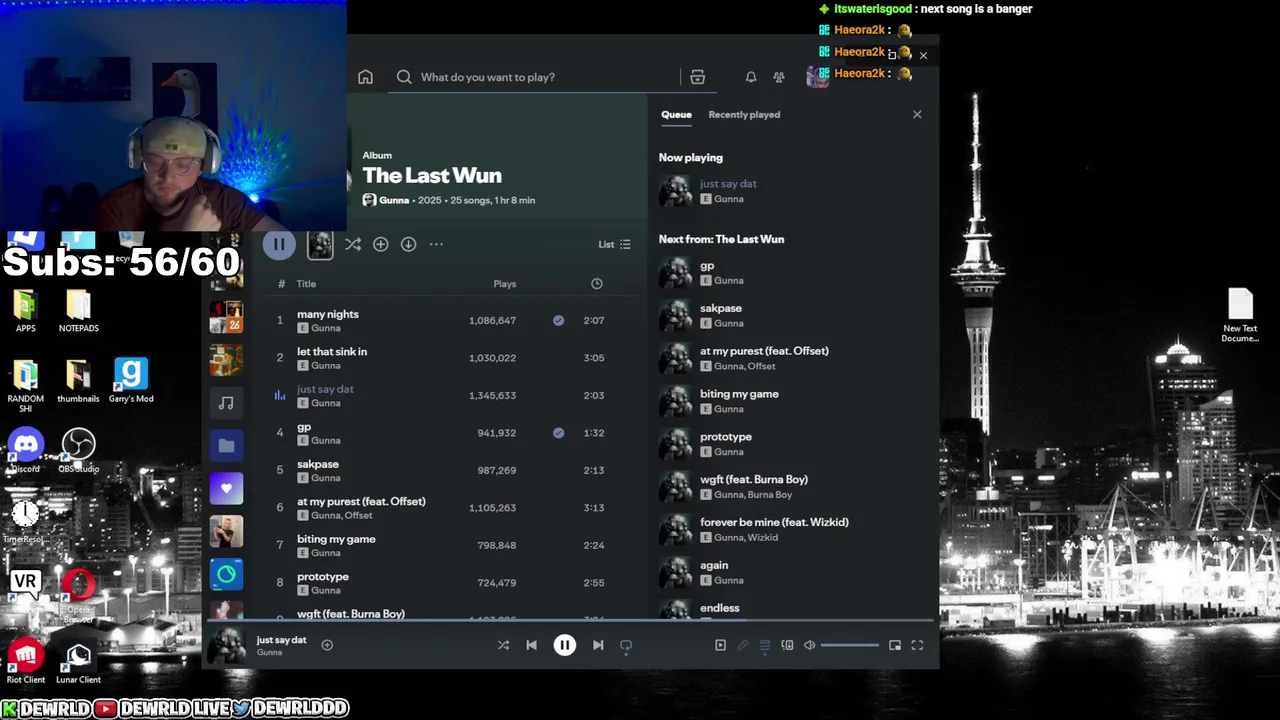The width and height of the screenshot is (1280, 720).
Task: Sort tracks by the Title column header
Action: 306,284
